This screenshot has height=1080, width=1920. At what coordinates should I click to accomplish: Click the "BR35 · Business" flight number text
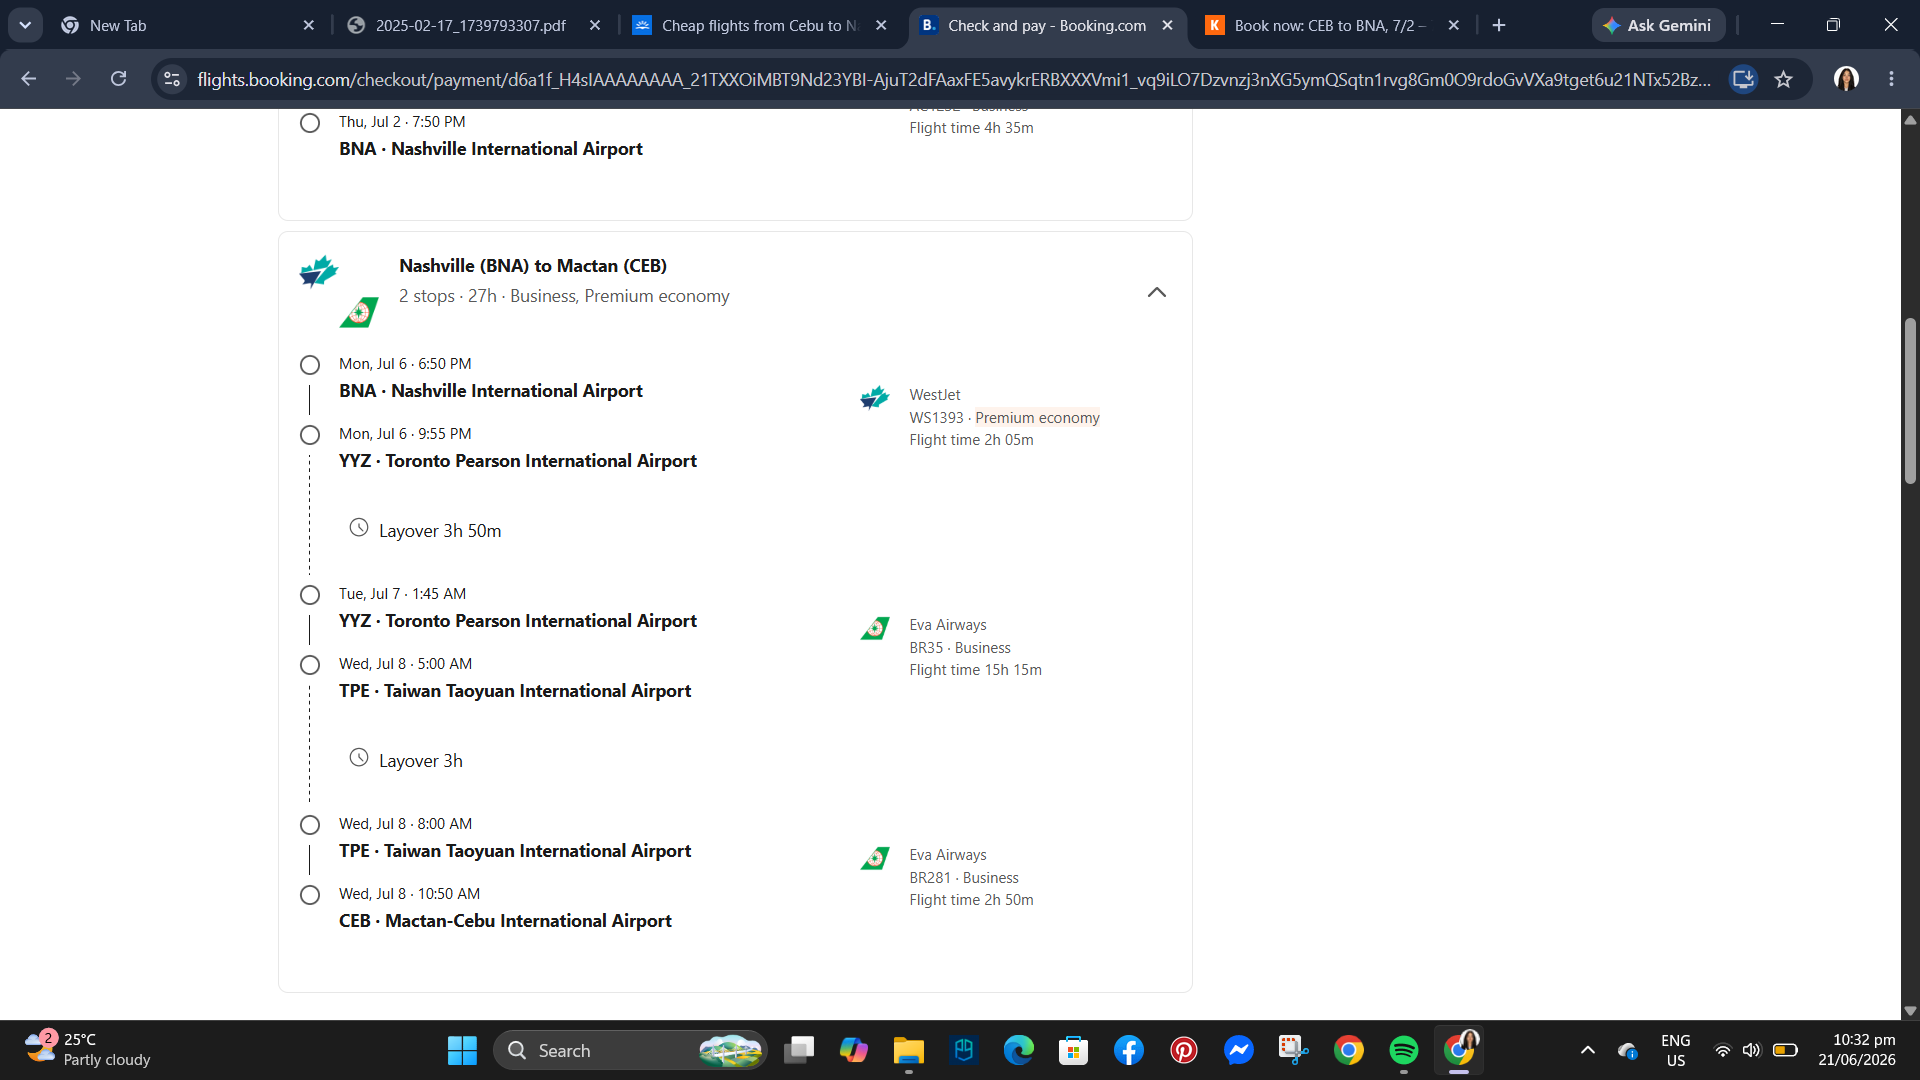coord(960,648)
